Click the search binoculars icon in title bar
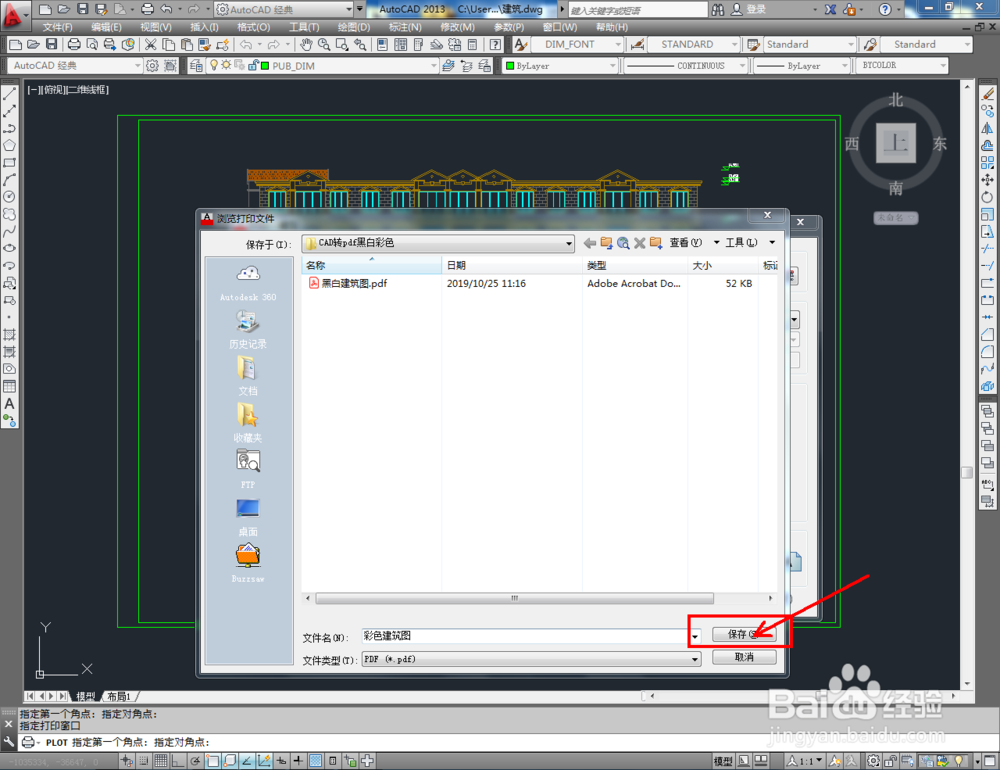This screenshot has width=1000, height=770. click(717, 10)
